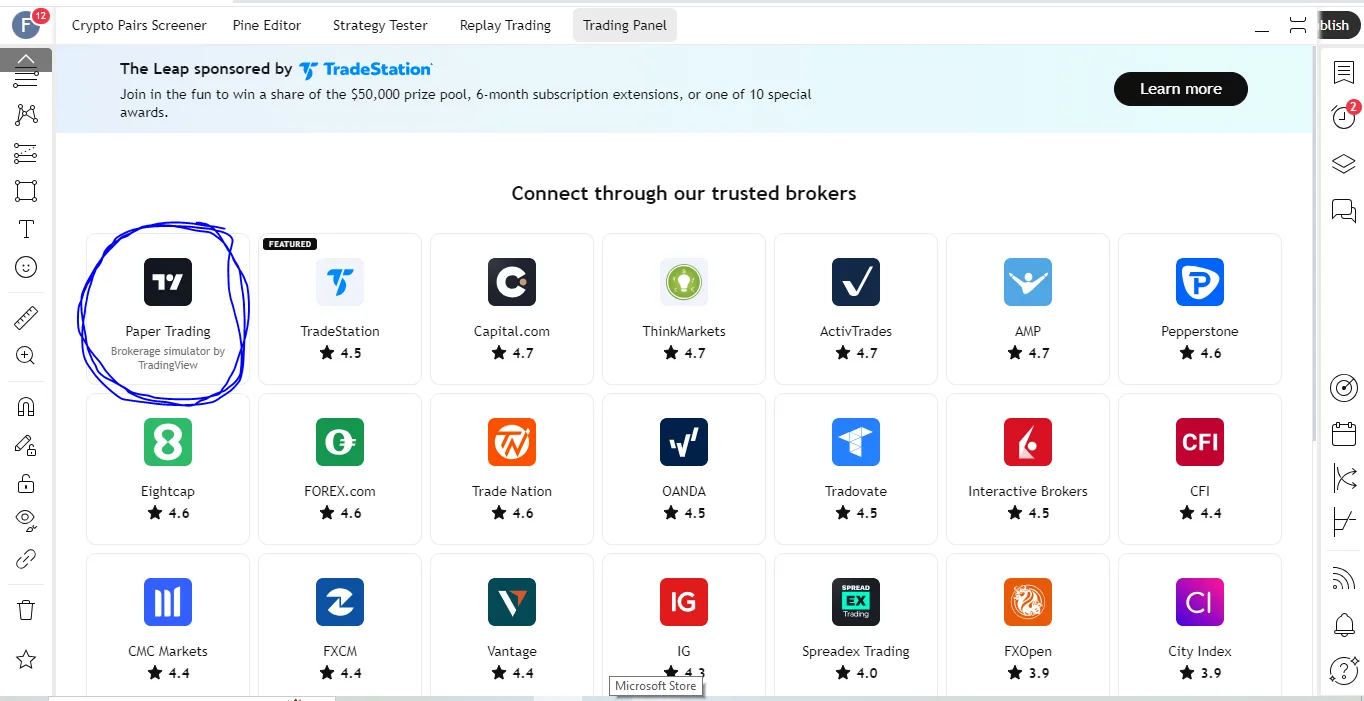Viewport: 1364px width, 701px height.
Task: Switch to Crypto Pairs Screener tab
Action: tap(139, 25)
